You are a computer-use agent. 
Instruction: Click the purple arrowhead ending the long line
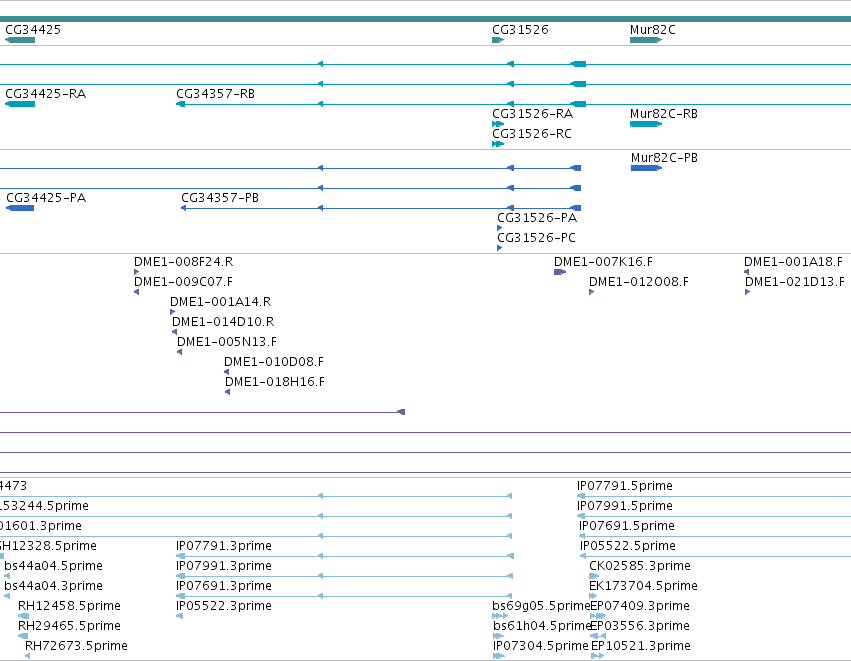(x=401, y=412)
